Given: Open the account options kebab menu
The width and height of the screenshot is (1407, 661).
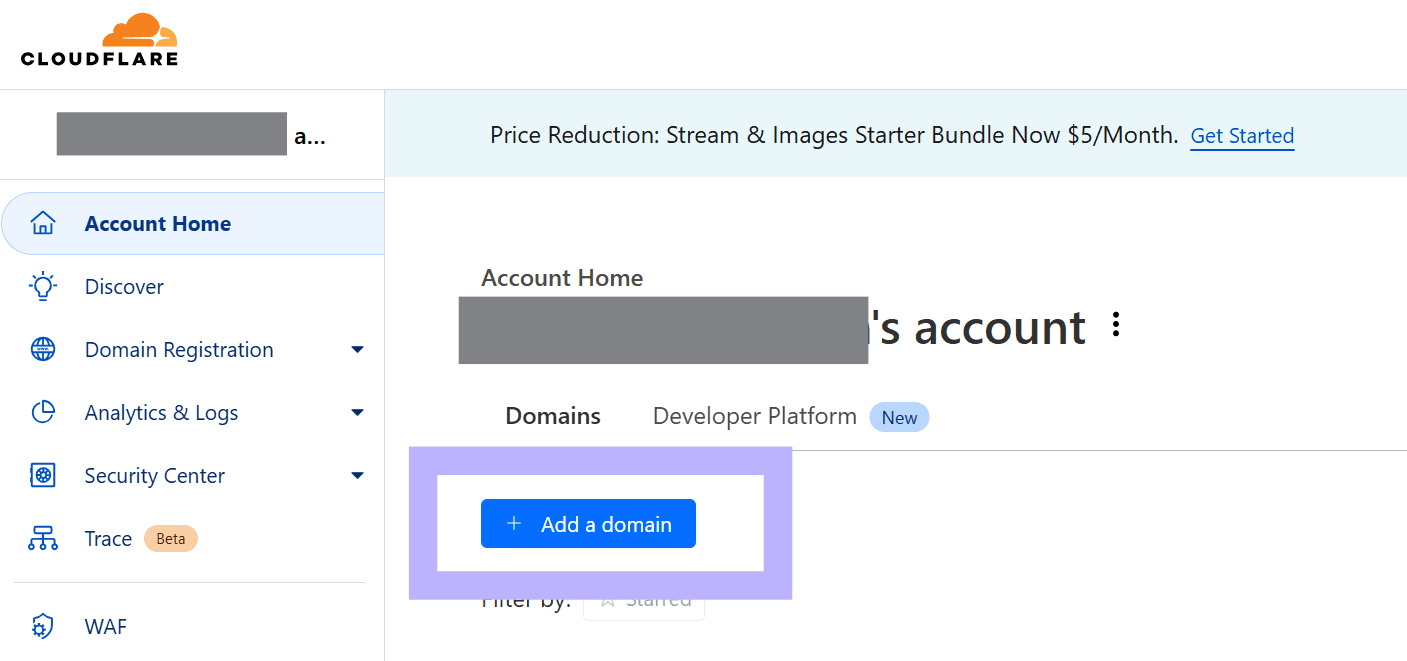Looking at the screenshot, I should (1116, 324).
